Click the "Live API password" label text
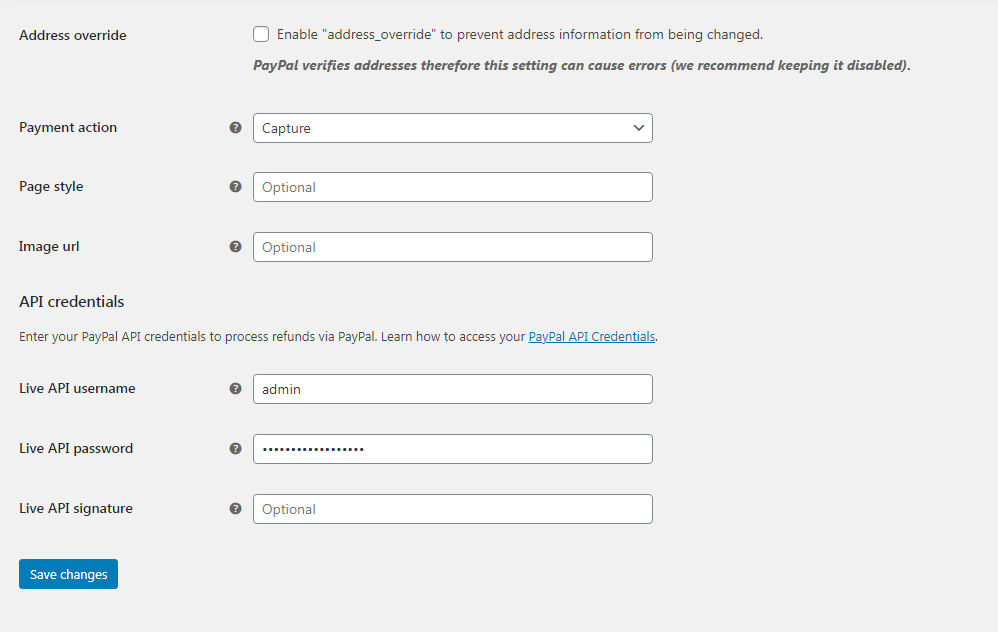 (x=76, y=448)
